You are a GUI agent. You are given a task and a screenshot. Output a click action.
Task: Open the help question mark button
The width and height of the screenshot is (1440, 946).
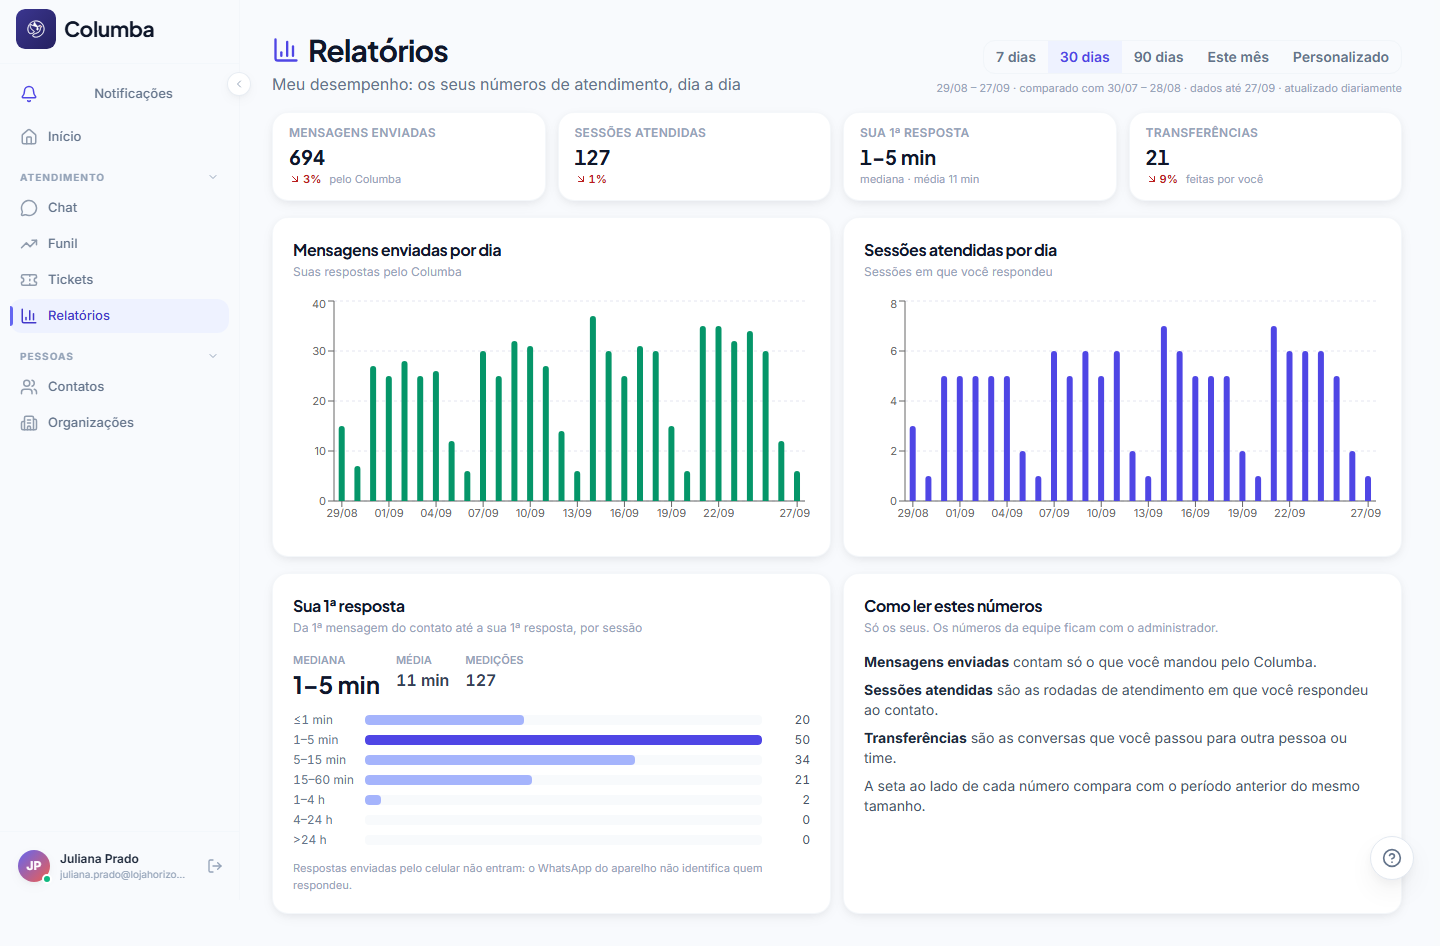coord(1391,858)
